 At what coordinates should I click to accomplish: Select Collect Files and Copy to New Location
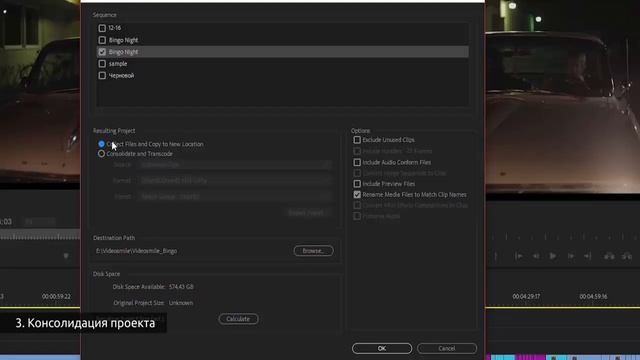pyautogui.click(x=101, y=144)
